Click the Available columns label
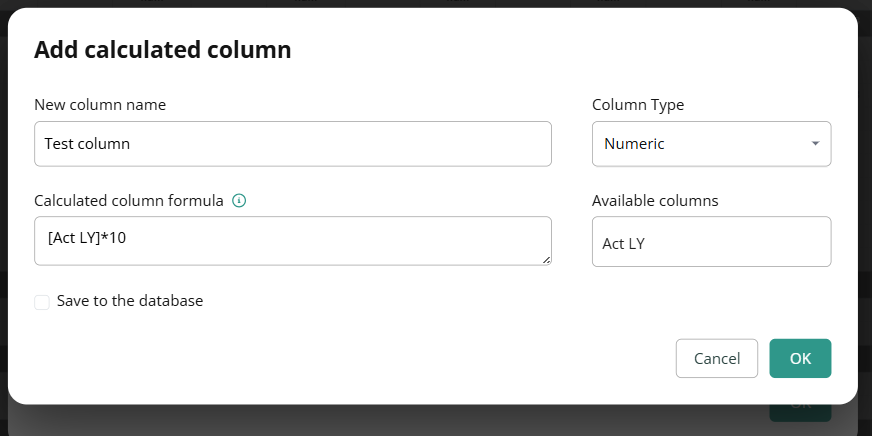Viewport: 872px width, 436px height. click(655, 200)
